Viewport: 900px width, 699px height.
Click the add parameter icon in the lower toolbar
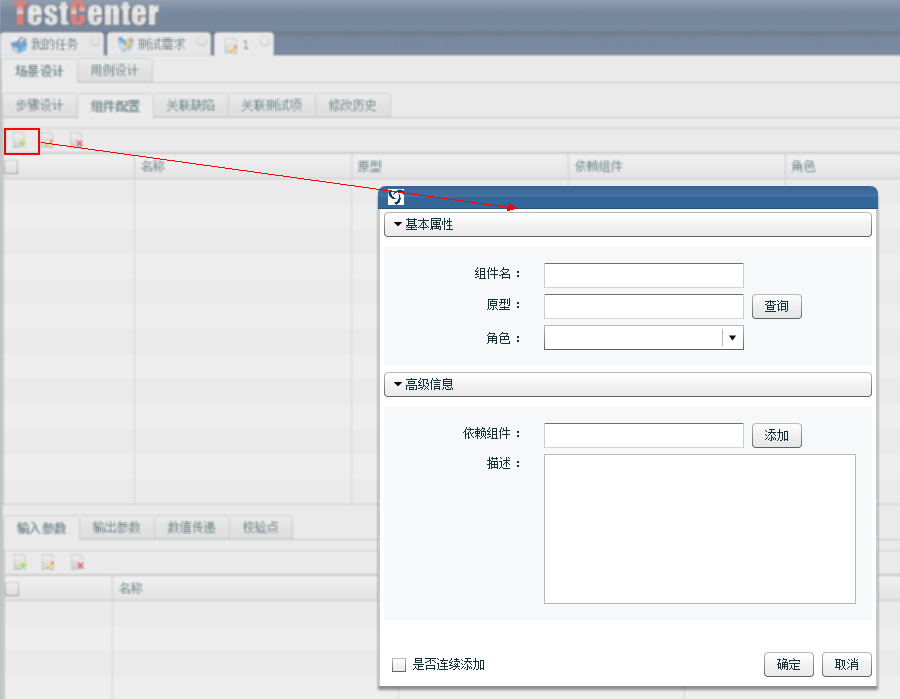click(x=19, y=564)
